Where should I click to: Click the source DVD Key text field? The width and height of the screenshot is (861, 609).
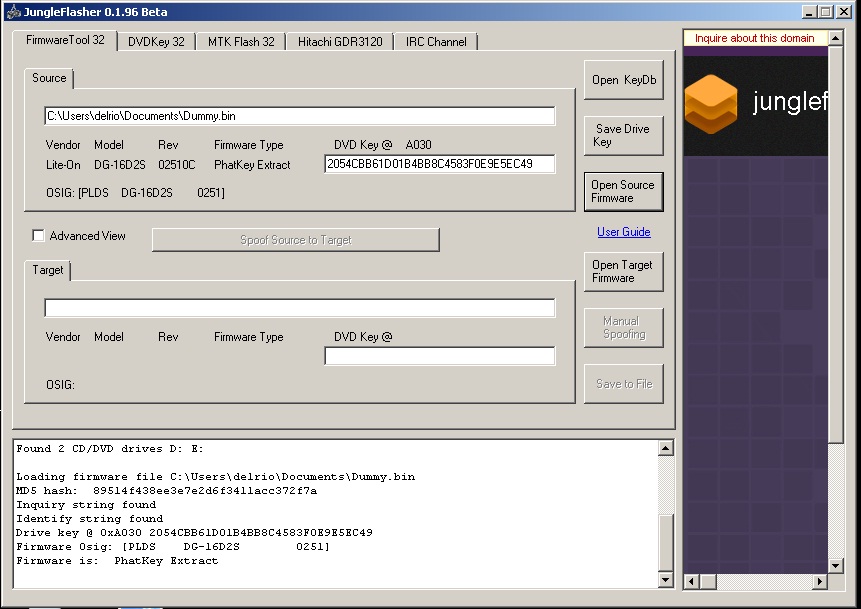point(439,164)
